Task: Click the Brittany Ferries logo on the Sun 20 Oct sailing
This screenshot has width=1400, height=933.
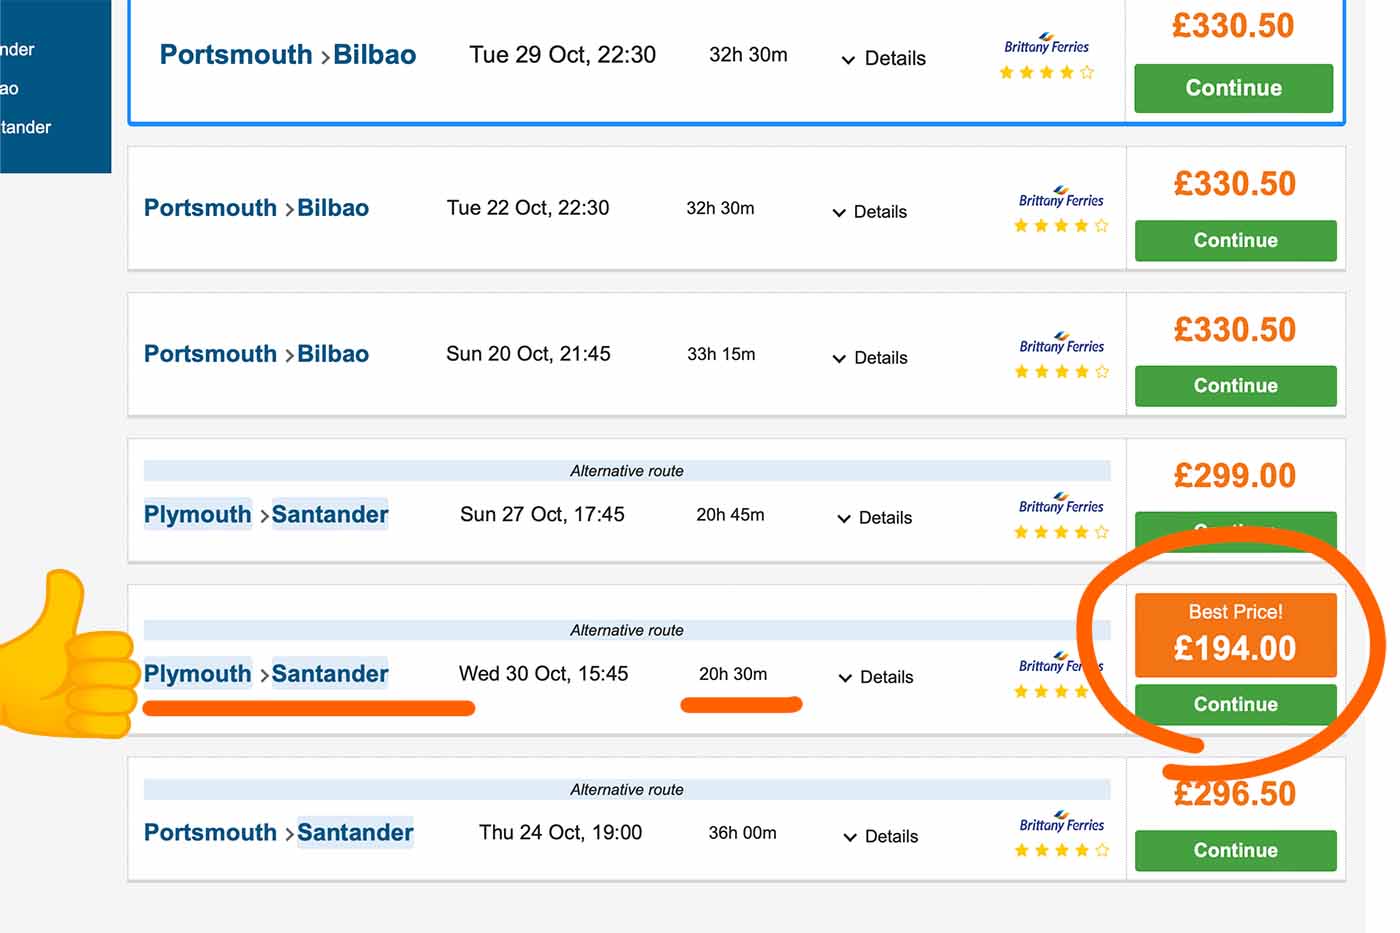Action: [x=1061, y=344]
